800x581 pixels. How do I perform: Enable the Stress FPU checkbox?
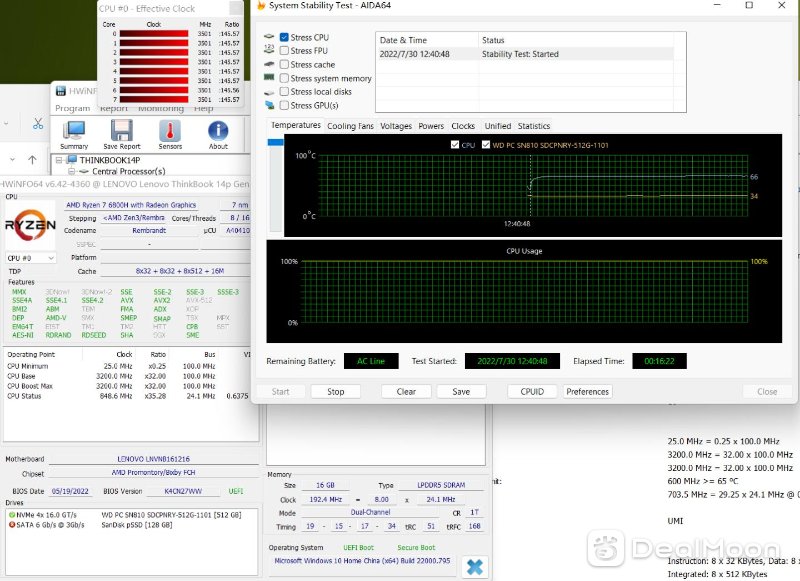tap(284, 50)
